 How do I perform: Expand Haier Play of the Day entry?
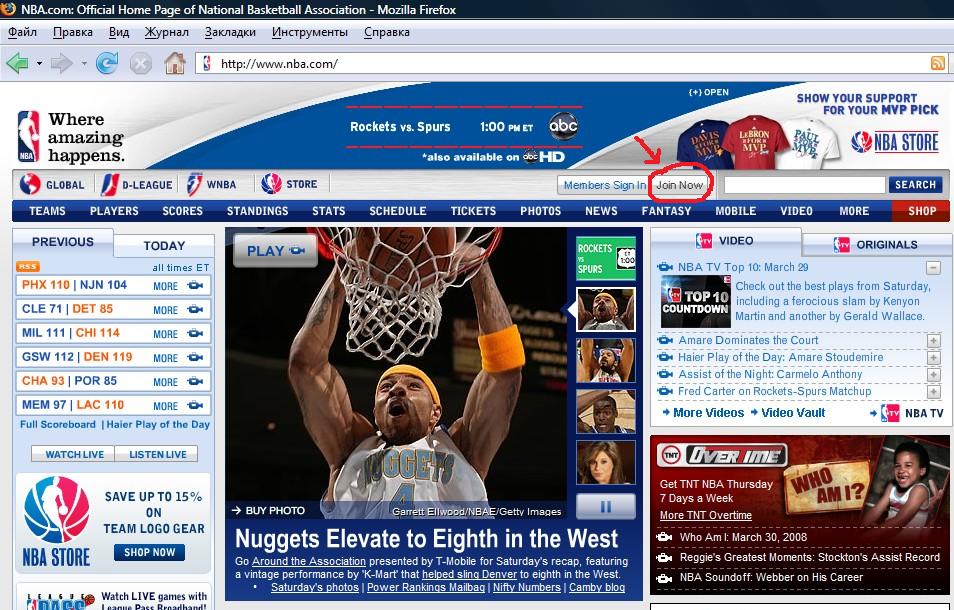pyautogui.click(x=933, y=358)
